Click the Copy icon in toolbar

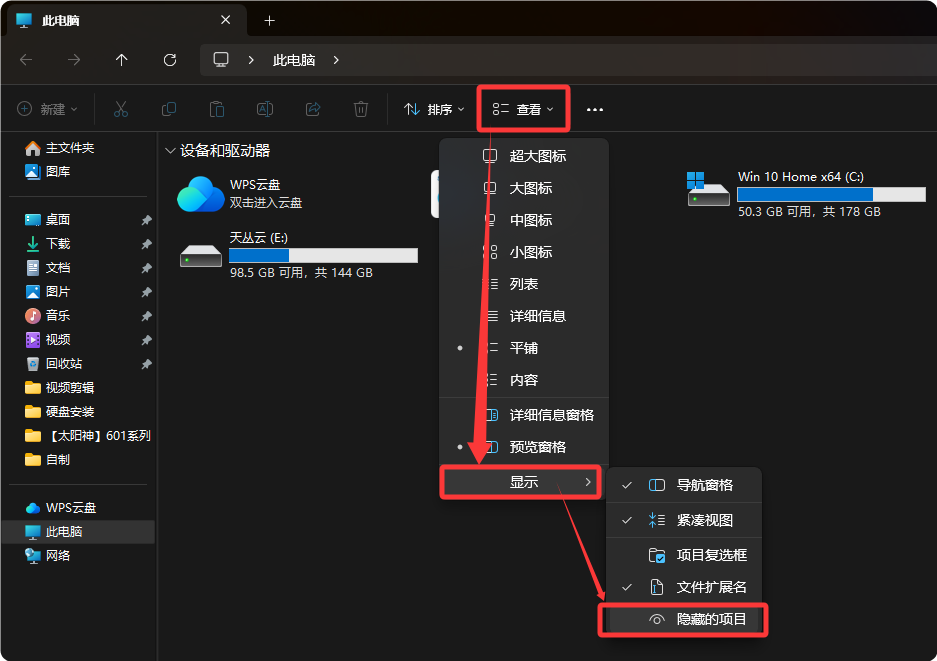tap(169, 109)
